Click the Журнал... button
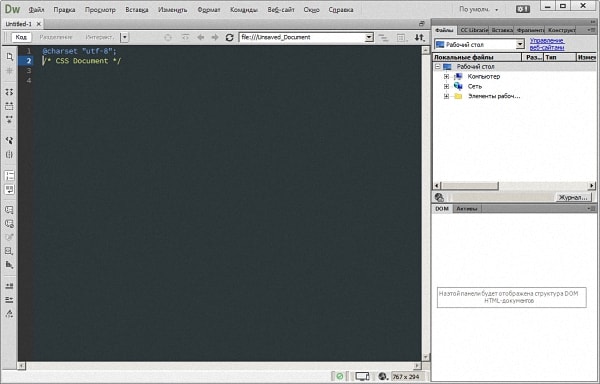This screenshot has width=600, height=384. (573, 197)
